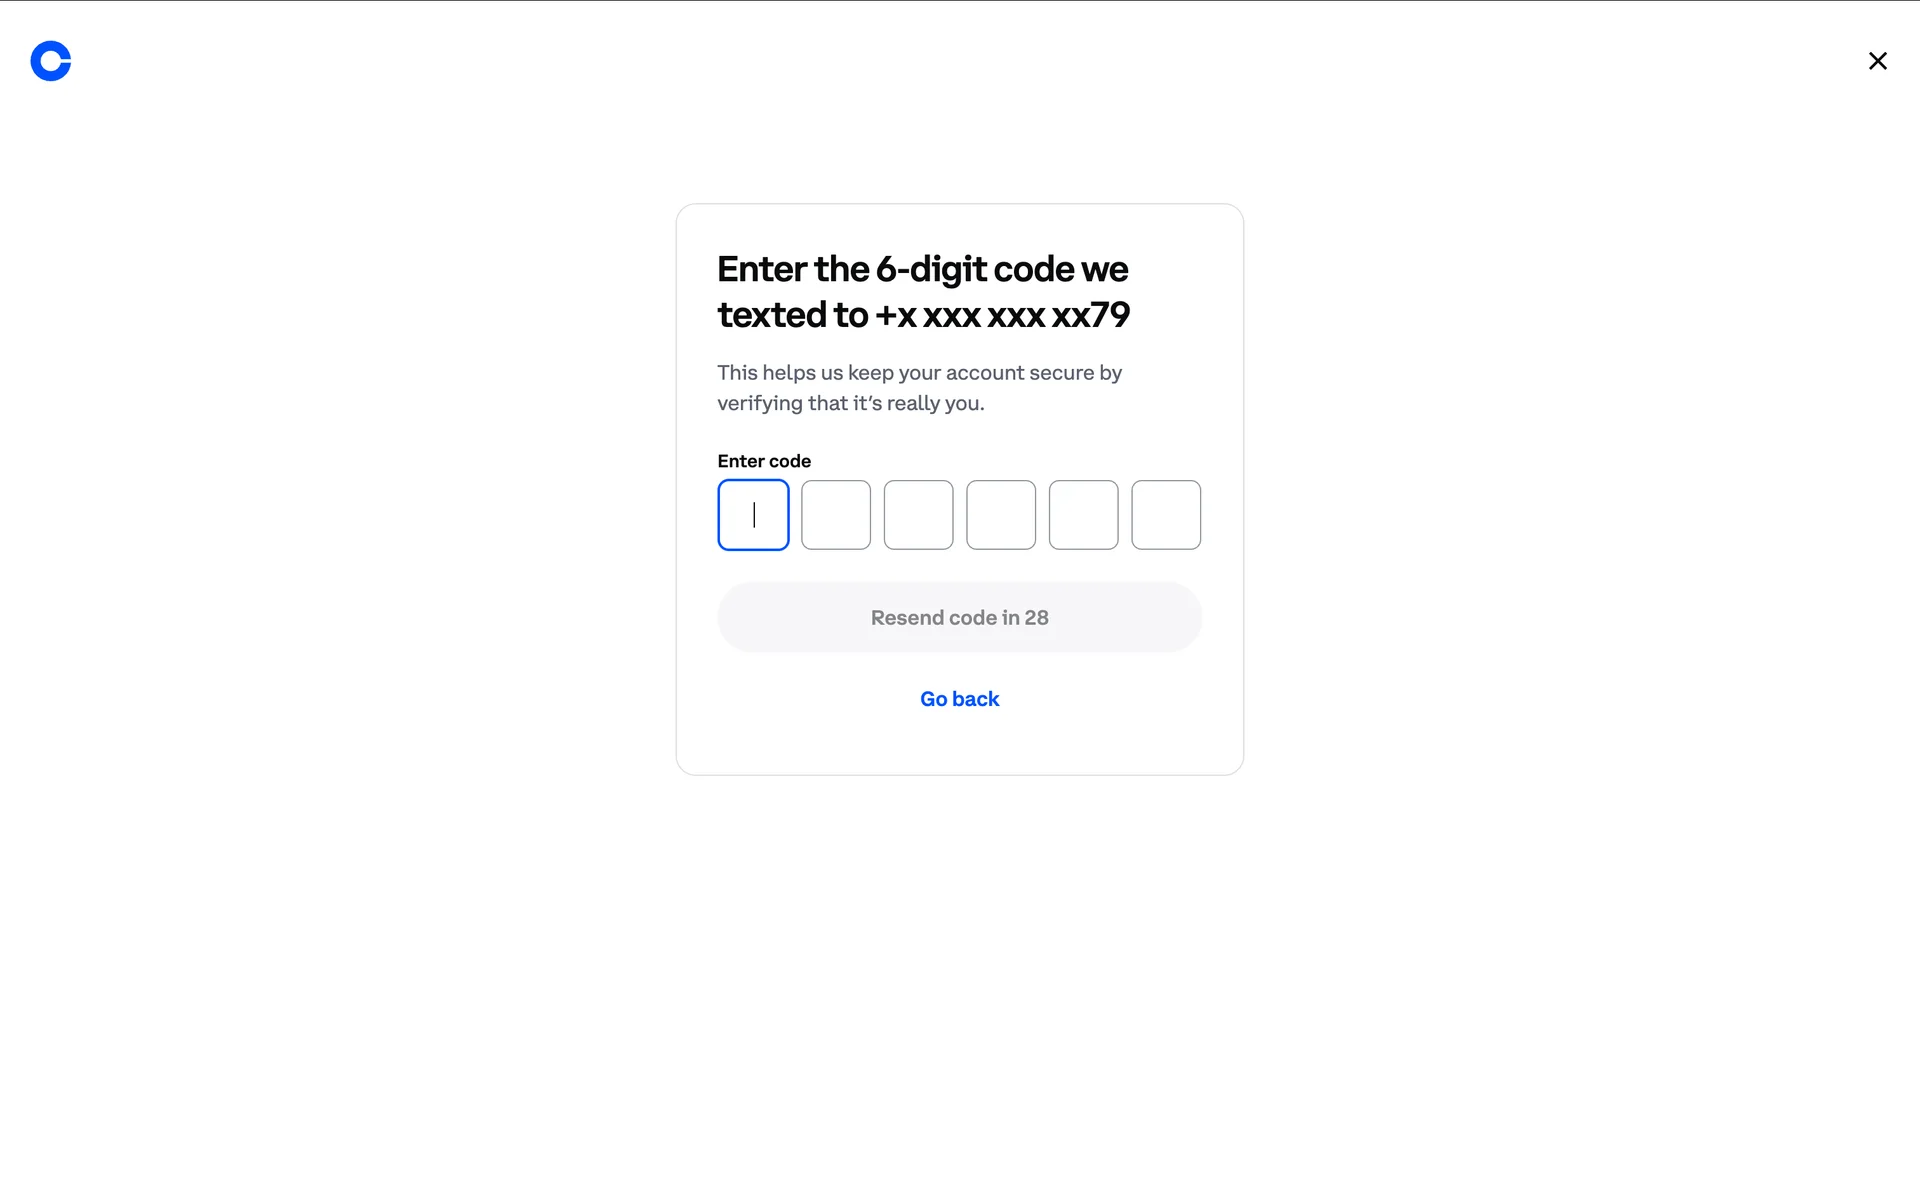Focus the fourth code digit box
Image resolution: width=1920 pixels, height=1200 pixels.
[1001, 515]
